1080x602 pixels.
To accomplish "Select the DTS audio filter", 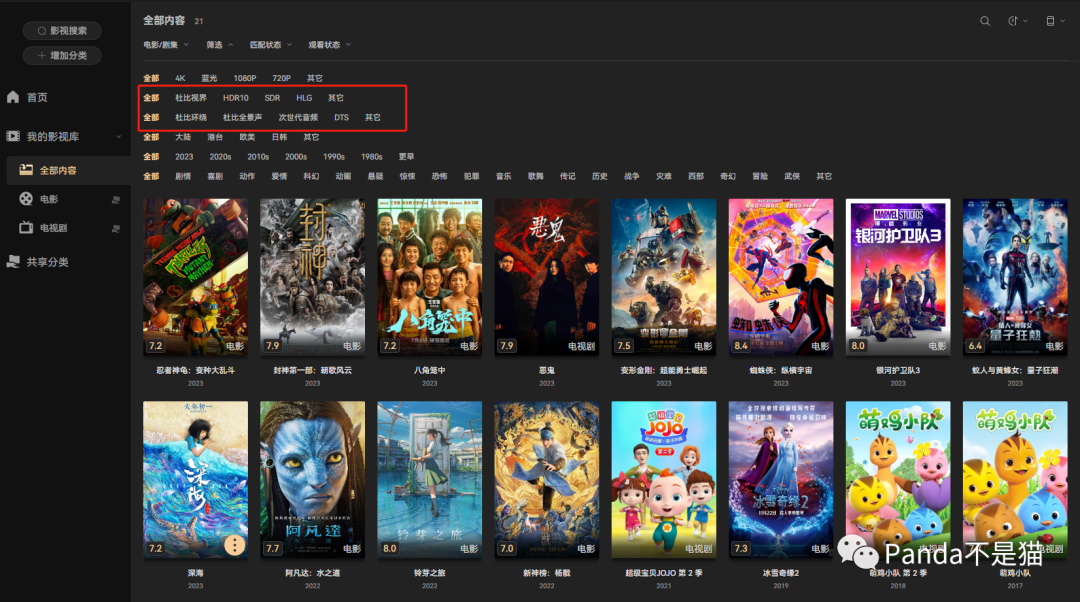I will 342,118.
